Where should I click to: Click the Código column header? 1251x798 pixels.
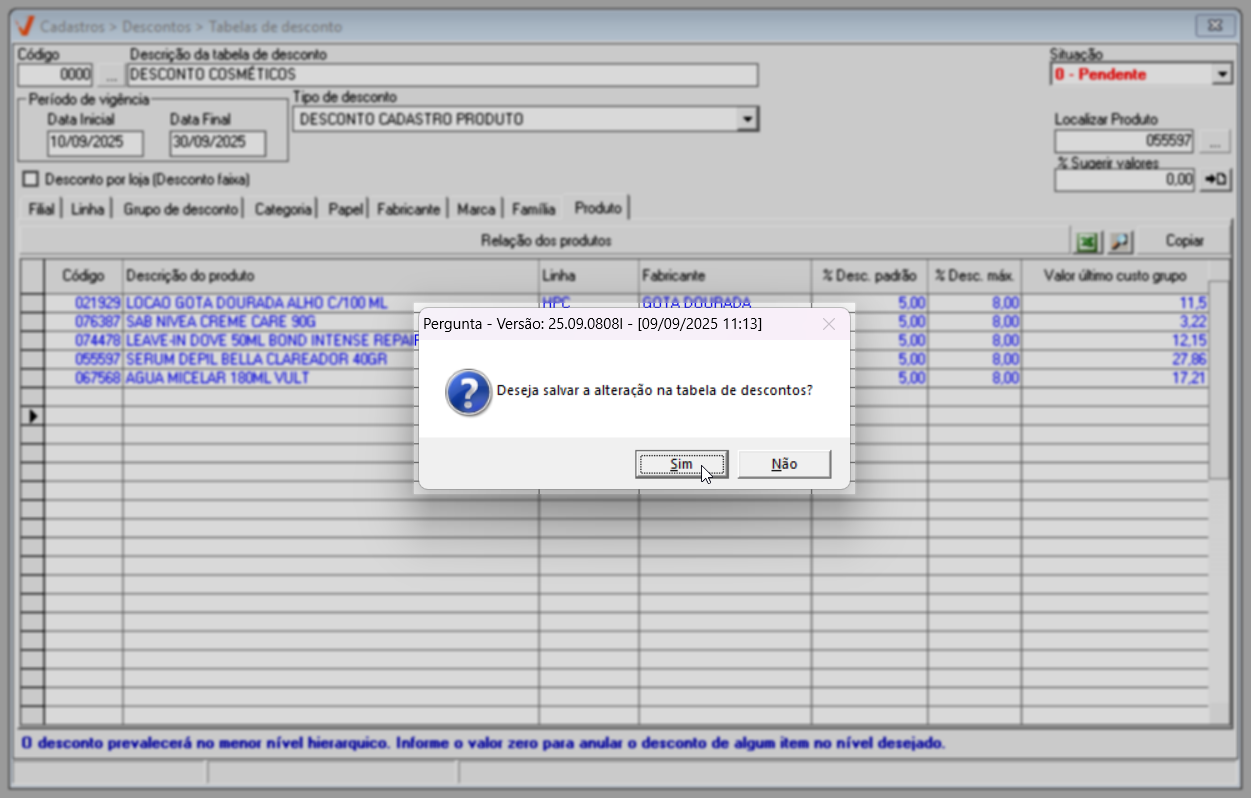(83, 275)
